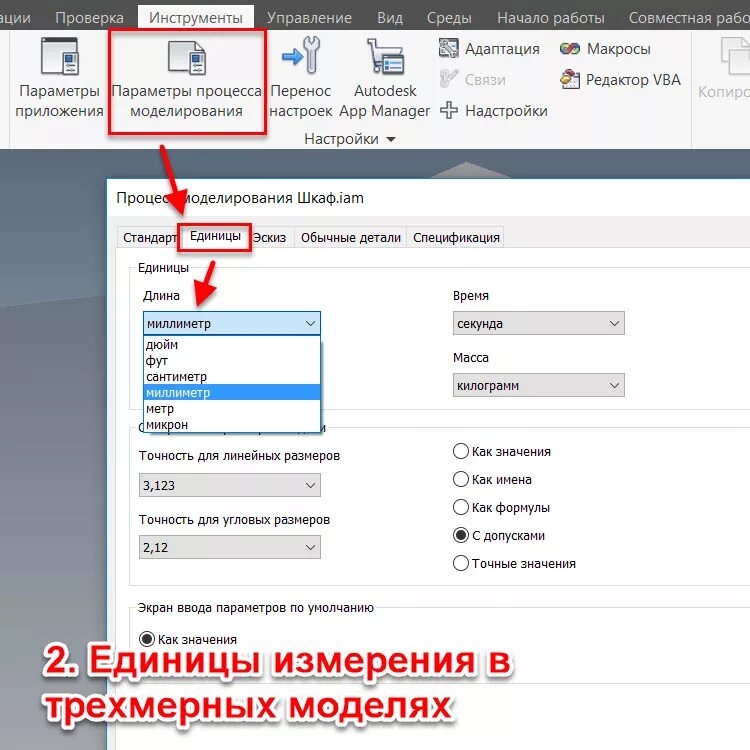
Task: Choose микрон from length list
Action: pos(232,424)
